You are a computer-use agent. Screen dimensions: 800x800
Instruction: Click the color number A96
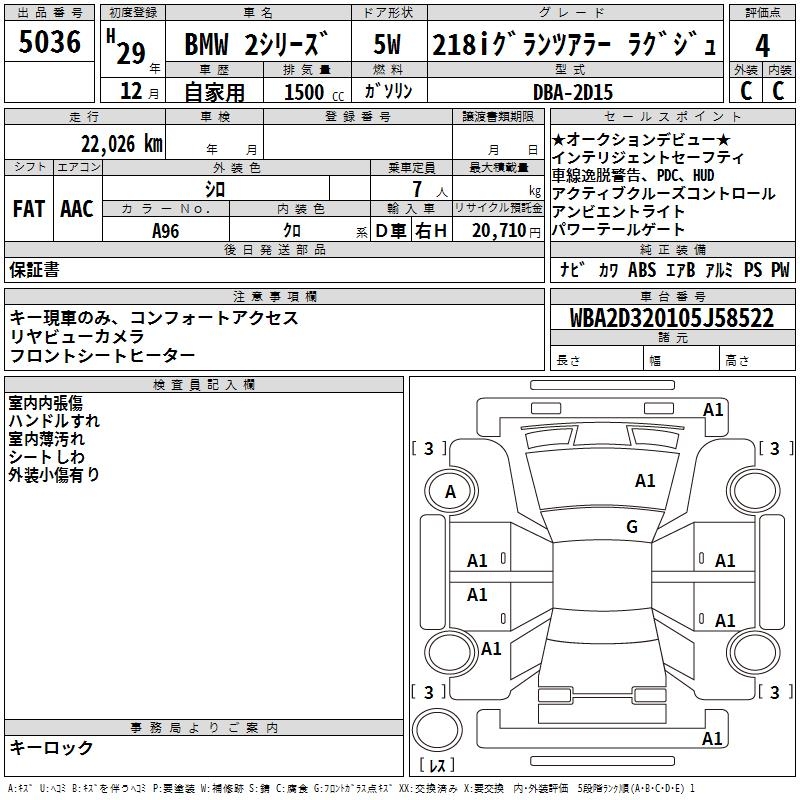coord(165,231)
